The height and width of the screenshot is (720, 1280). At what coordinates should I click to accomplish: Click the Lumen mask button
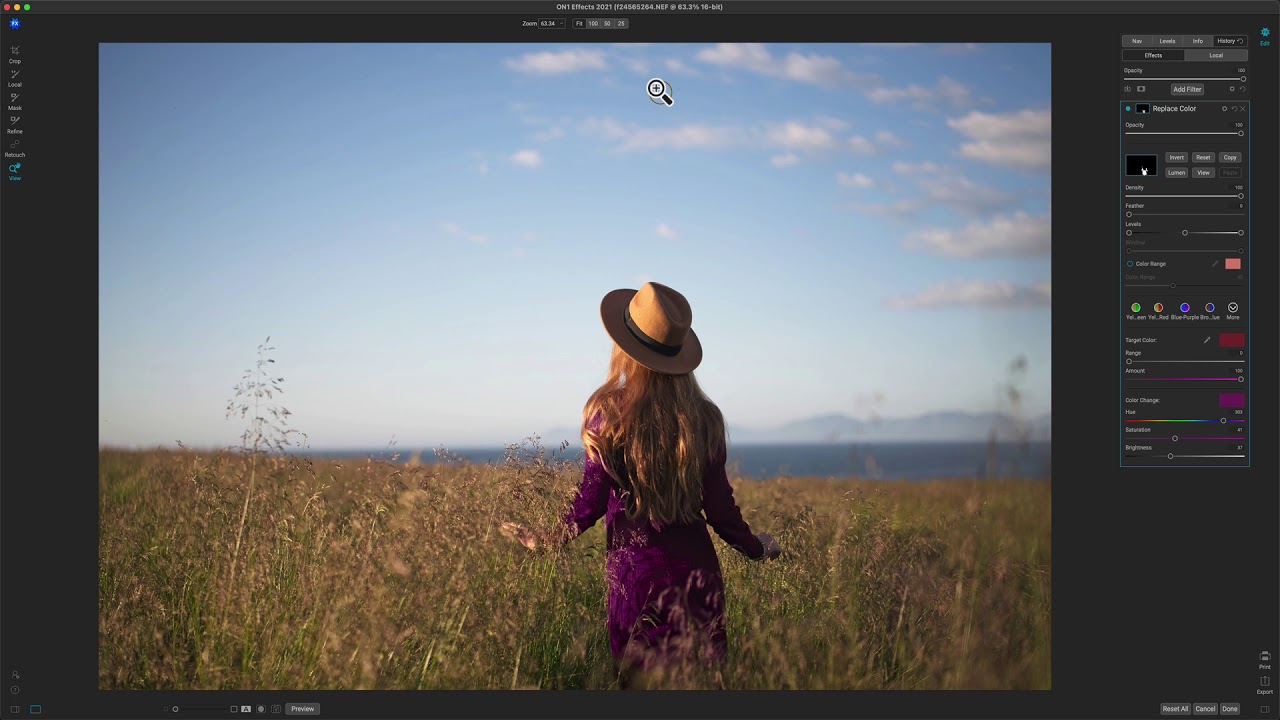point(1176,173)
